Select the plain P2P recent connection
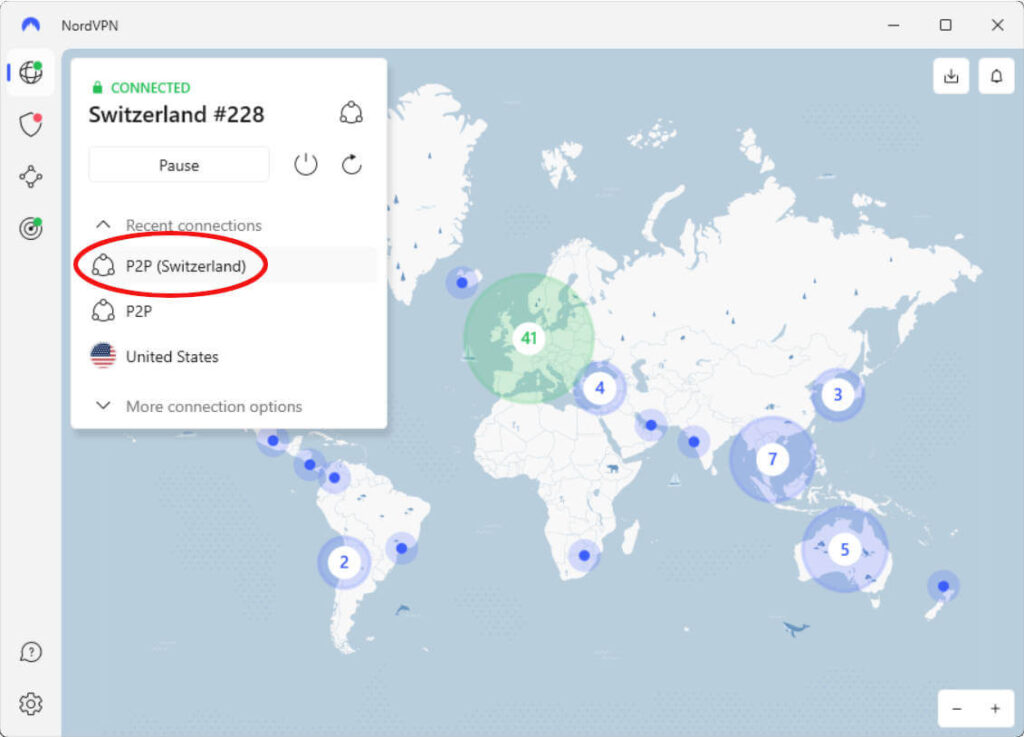Viewport: 1024px width, 737px height. pyautogui.click(x=232, y=311)
